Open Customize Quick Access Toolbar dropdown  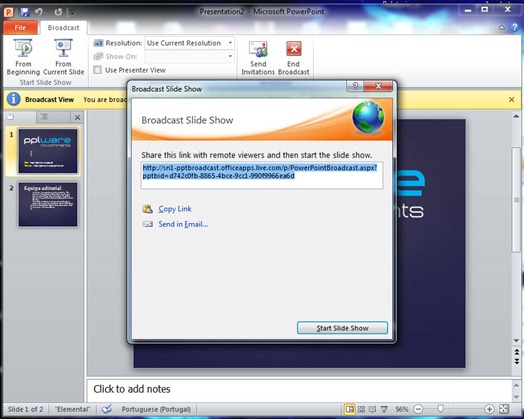(72, 13)
